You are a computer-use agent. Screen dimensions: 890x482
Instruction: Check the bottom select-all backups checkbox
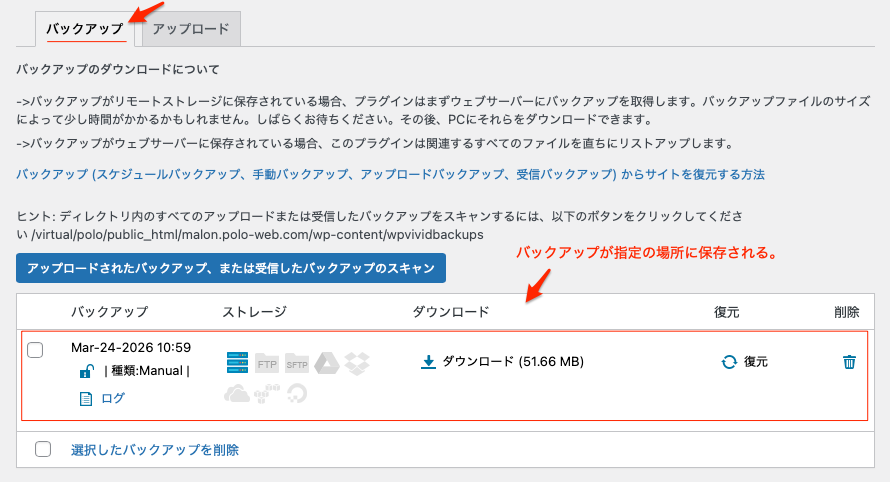click(x=43, y=449)
